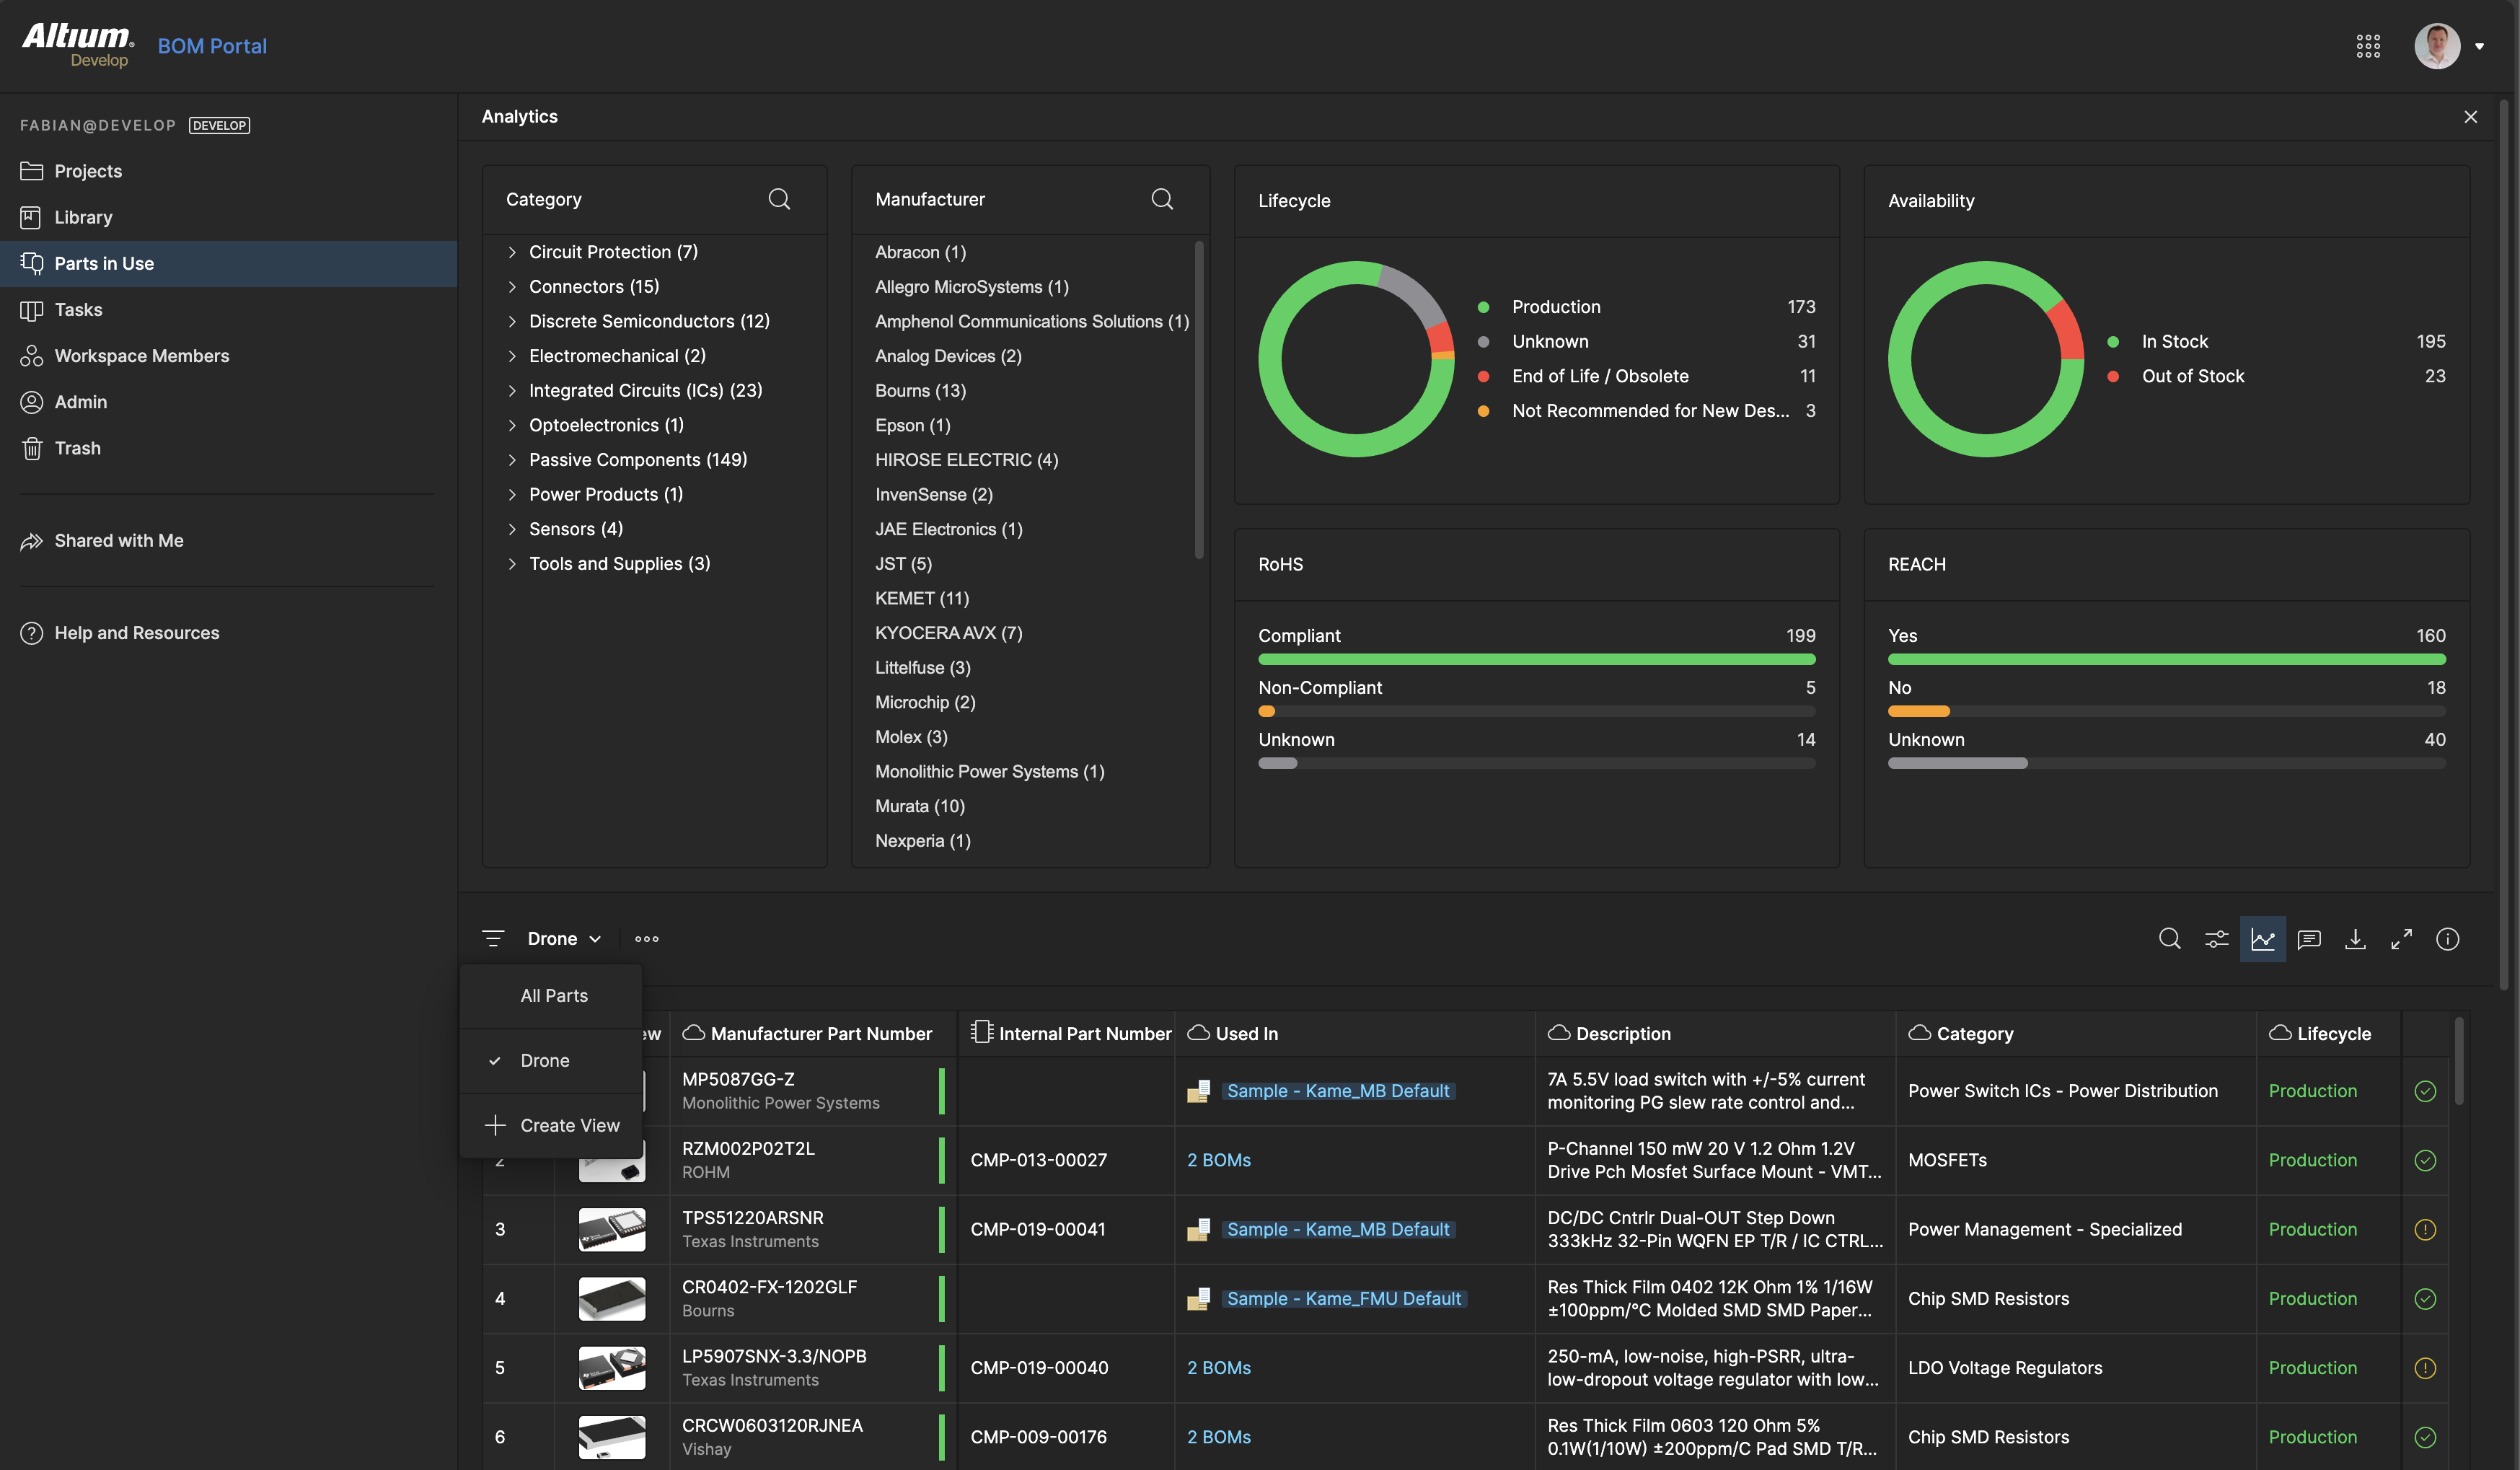Open the Drone view dropdown

[564, 939]
